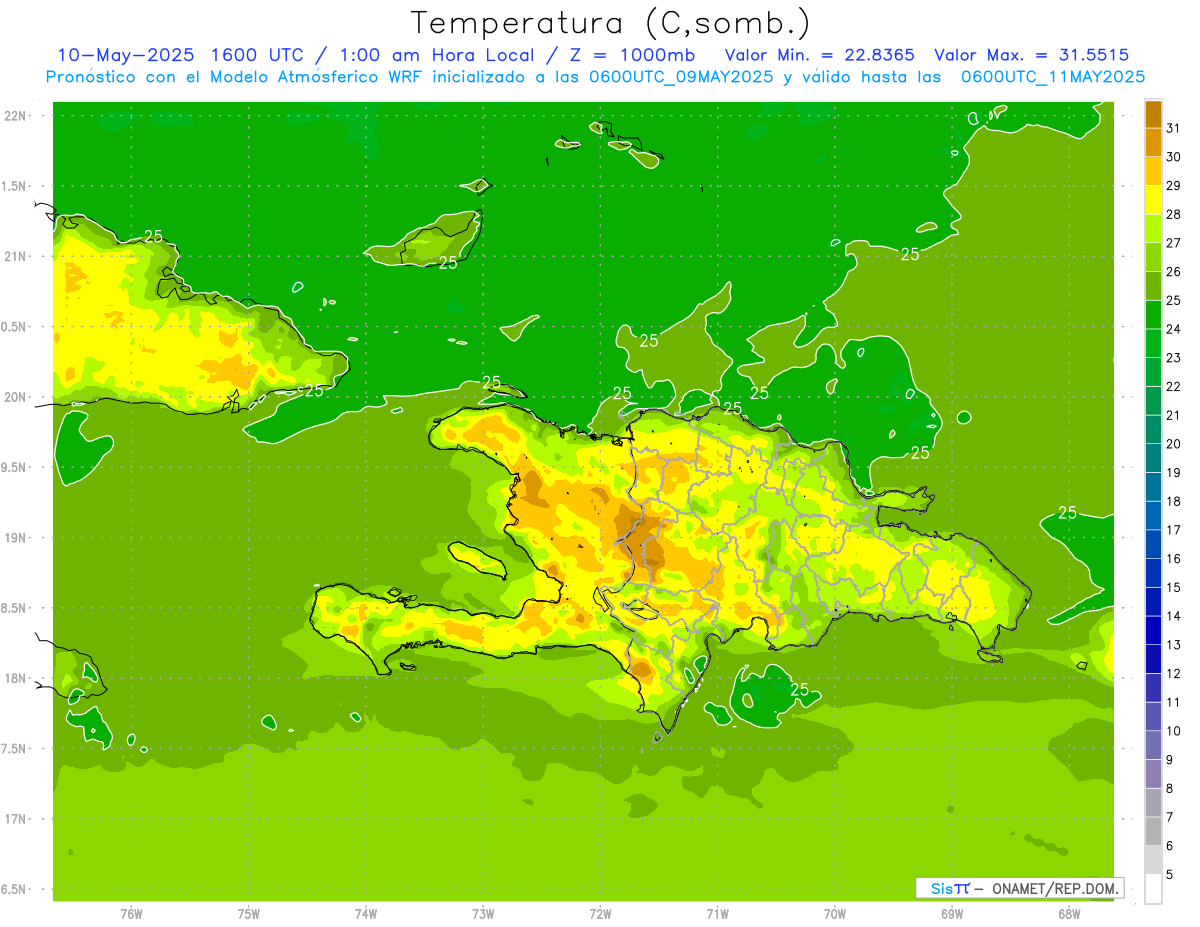Click the "20N" latitude axis label
This screenshot has width=1200, height=927.
pos(16,397)
